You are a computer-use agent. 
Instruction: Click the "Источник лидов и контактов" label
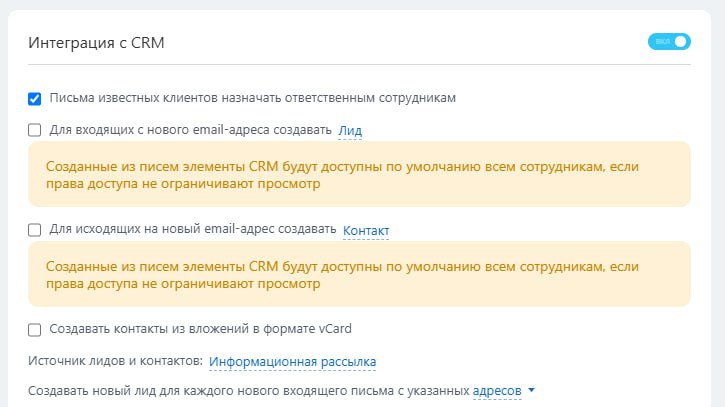click(x=115, y=361)
